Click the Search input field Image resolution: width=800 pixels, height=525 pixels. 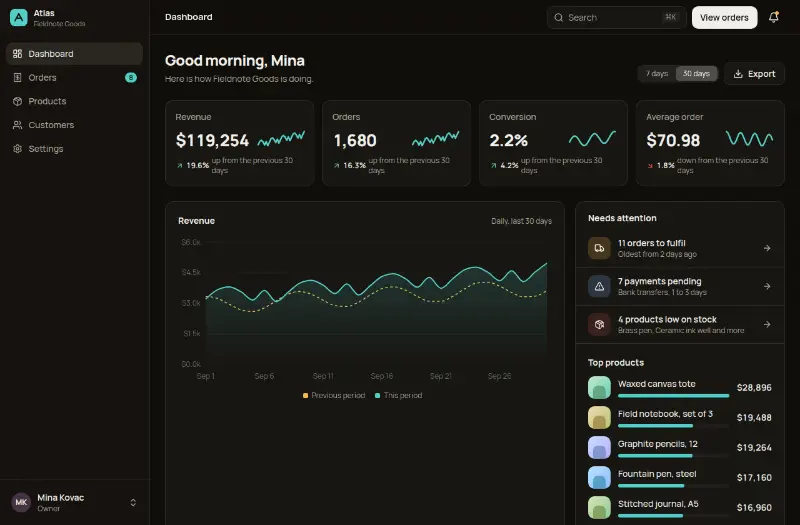tap(616, 17)
